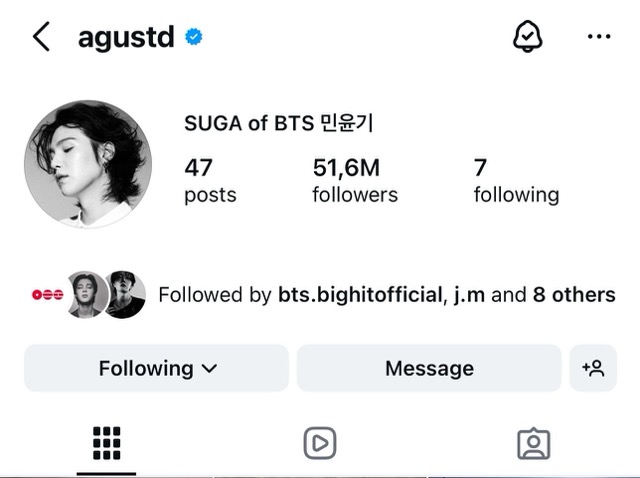Switch to the posts grid tab
640x478 pixels.
coord(107,443)
